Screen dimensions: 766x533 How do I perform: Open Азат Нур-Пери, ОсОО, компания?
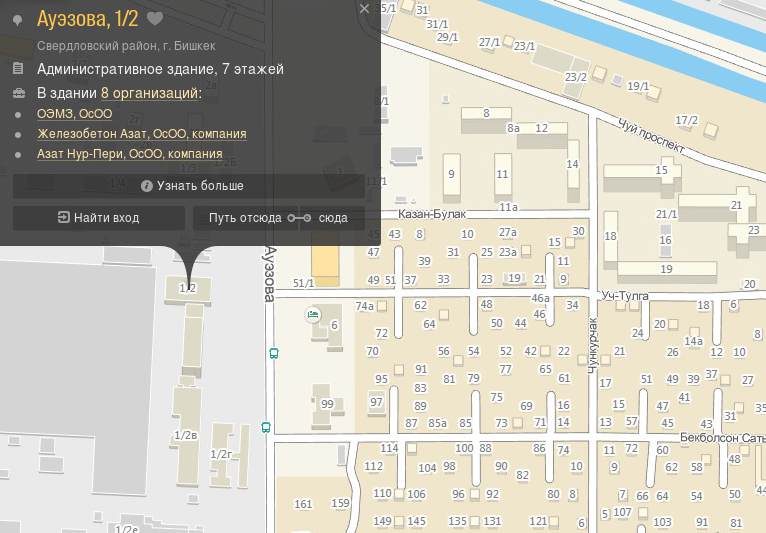(x=130, y=154)
